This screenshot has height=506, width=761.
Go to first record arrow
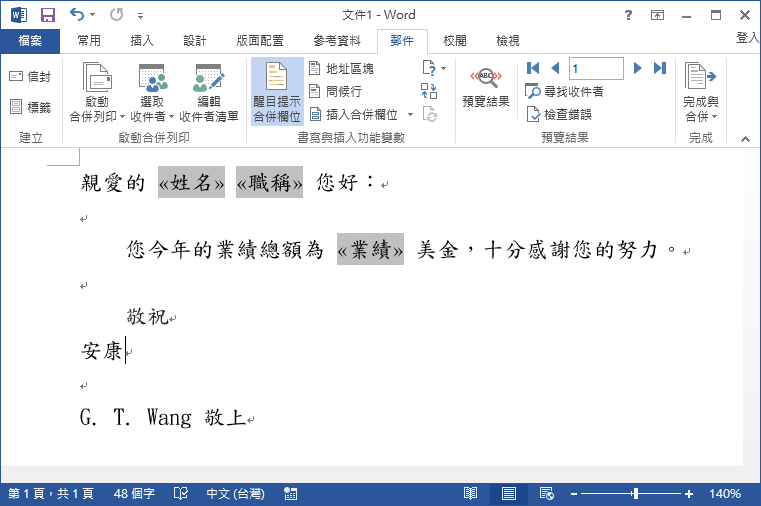coord(533,68)
